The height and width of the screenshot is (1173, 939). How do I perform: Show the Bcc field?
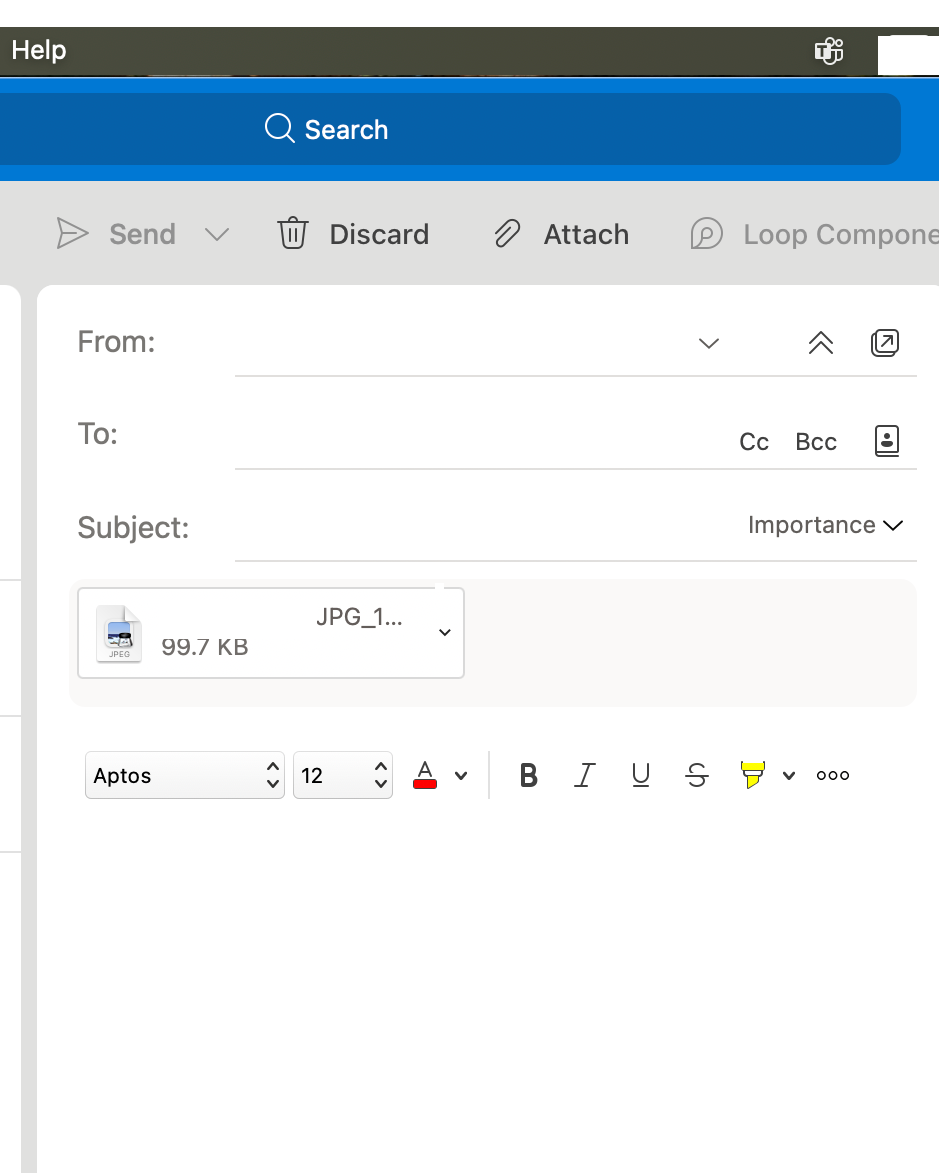coord(816,442)
